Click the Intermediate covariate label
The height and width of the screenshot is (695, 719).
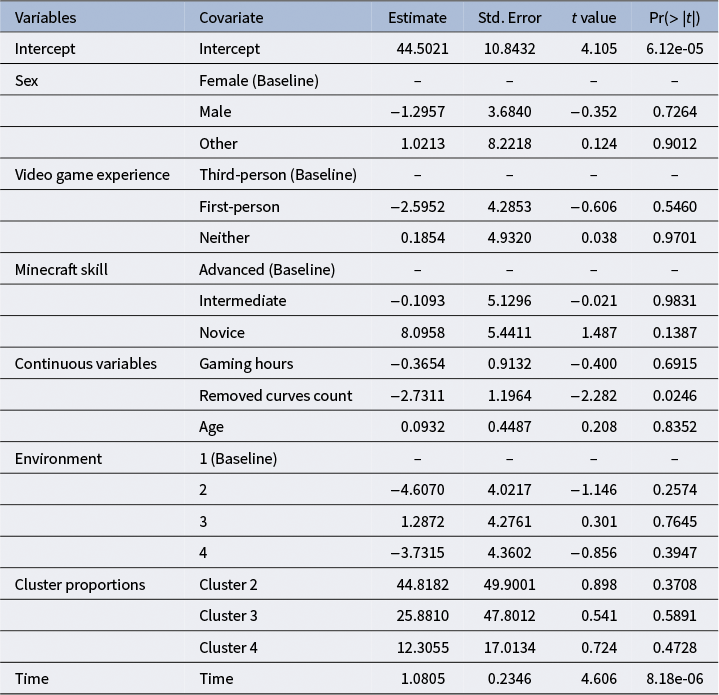243,301
